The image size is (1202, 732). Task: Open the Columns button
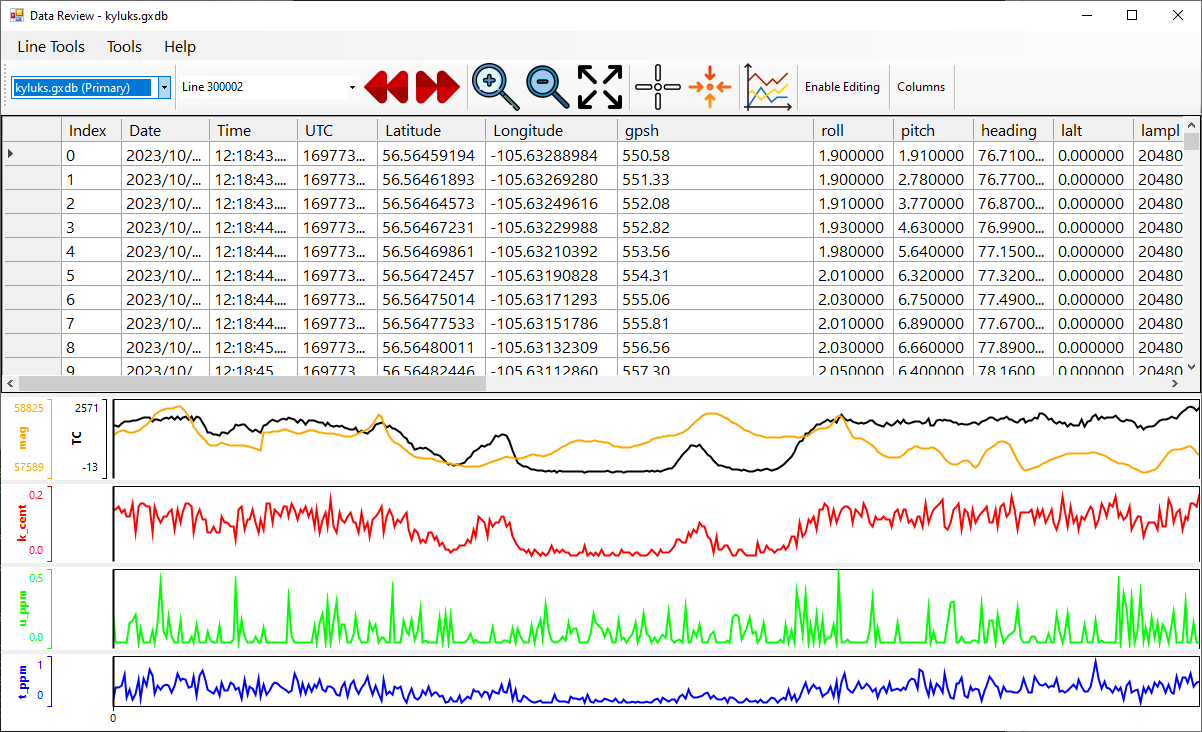921,87
